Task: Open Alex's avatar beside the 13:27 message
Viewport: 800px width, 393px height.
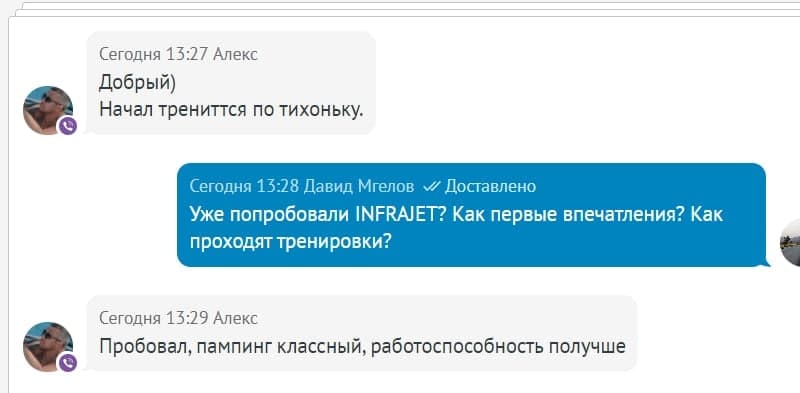Action: [x=47, y=110]
